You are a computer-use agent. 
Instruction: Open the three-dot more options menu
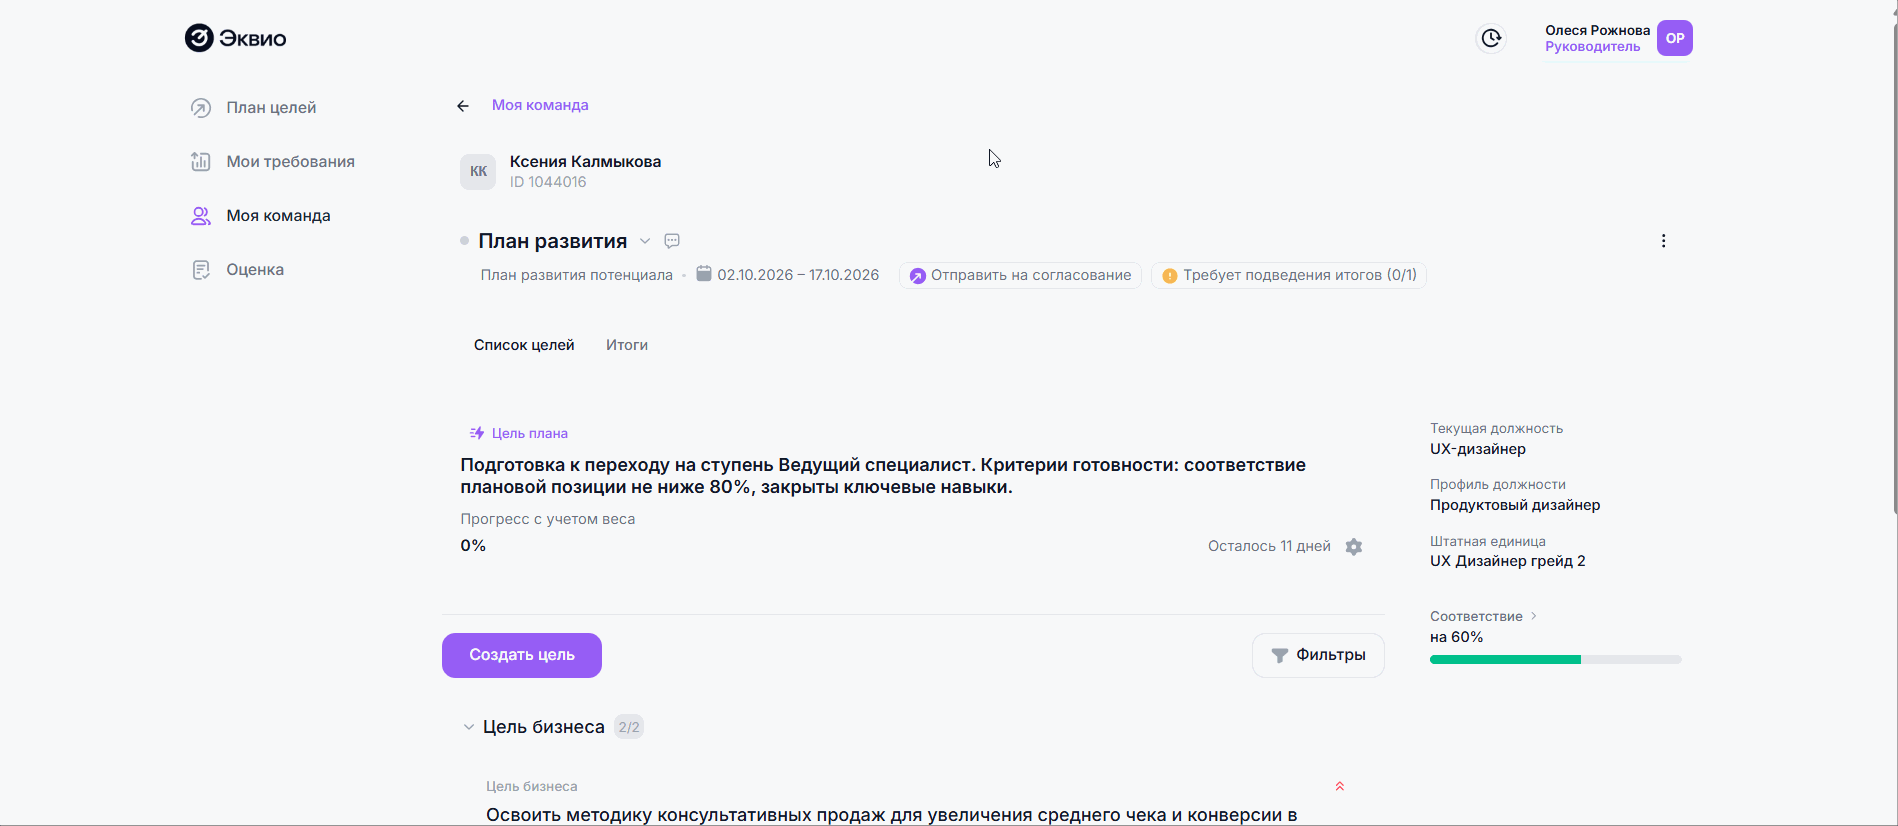click(1664, 241)
